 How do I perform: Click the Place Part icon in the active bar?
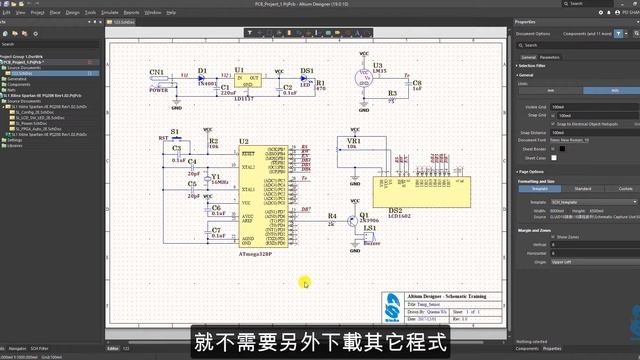point(289,33)
